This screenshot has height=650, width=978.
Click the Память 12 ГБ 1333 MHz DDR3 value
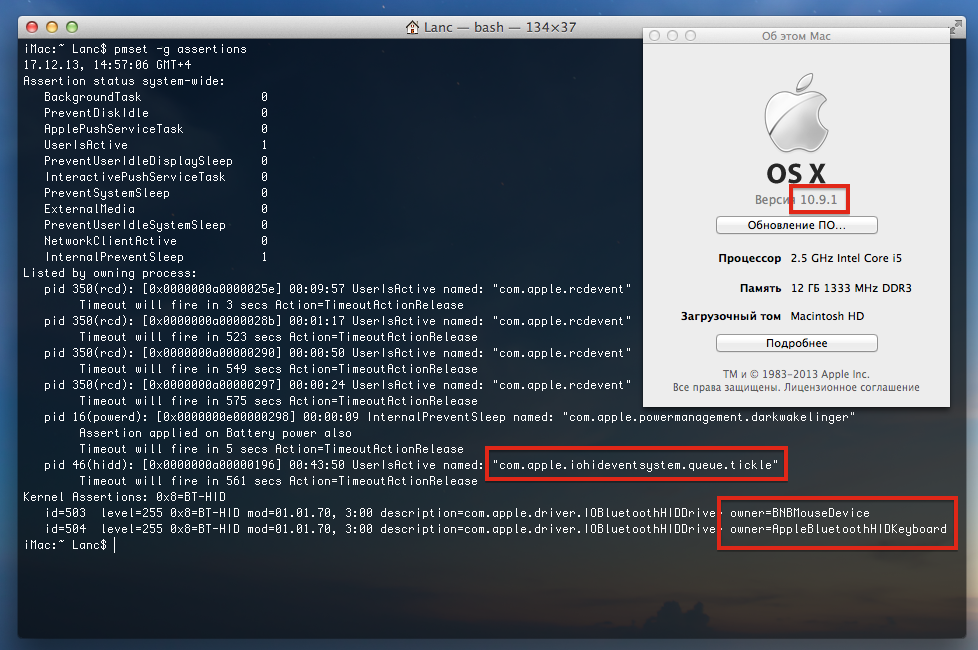point(851,288)
